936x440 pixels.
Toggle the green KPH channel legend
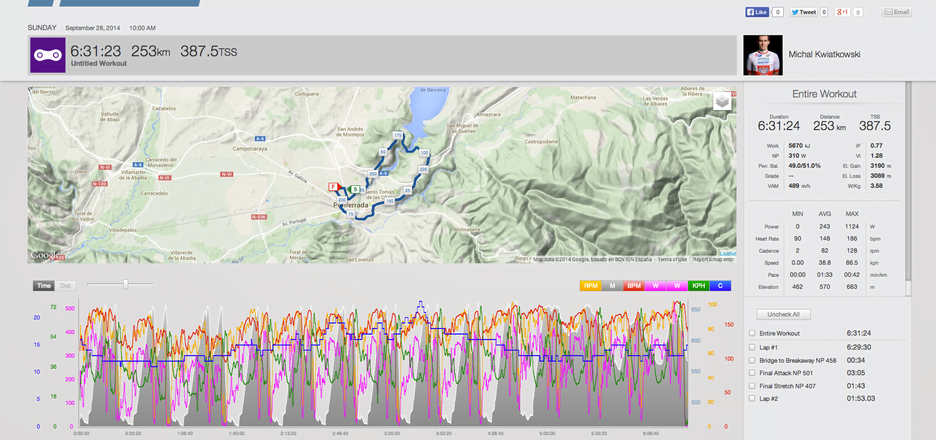698,286
